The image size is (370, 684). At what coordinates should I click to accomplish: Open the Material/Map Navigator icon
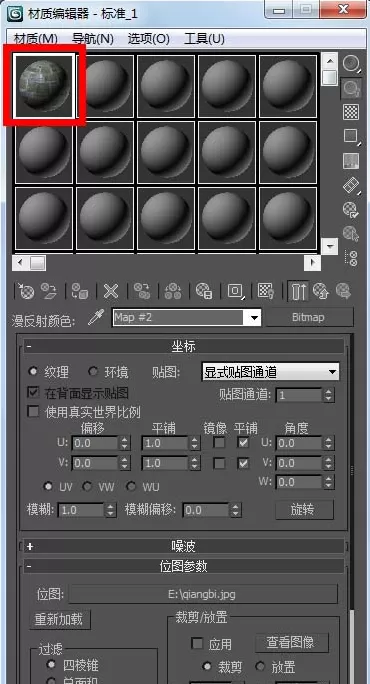[x=351, y=257]
